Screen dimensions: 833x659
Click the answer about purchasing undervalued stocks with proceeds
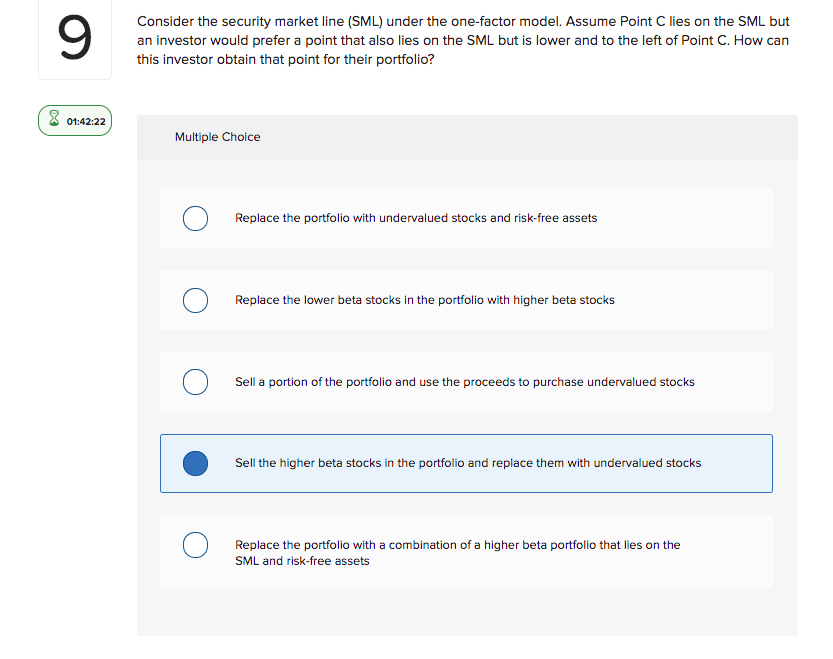pyautogui.click(x=463, y=382)
